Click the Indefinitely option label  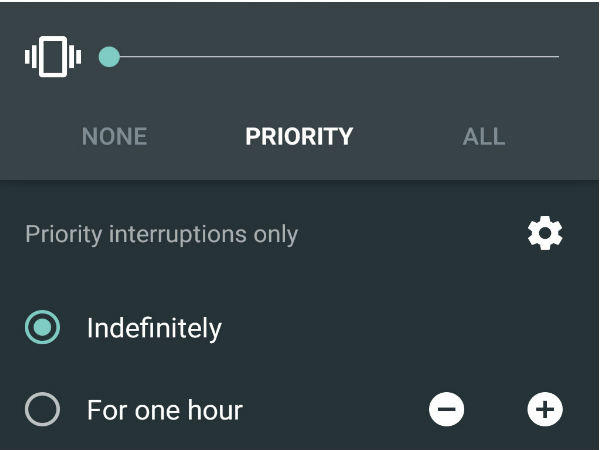(154, 328)
